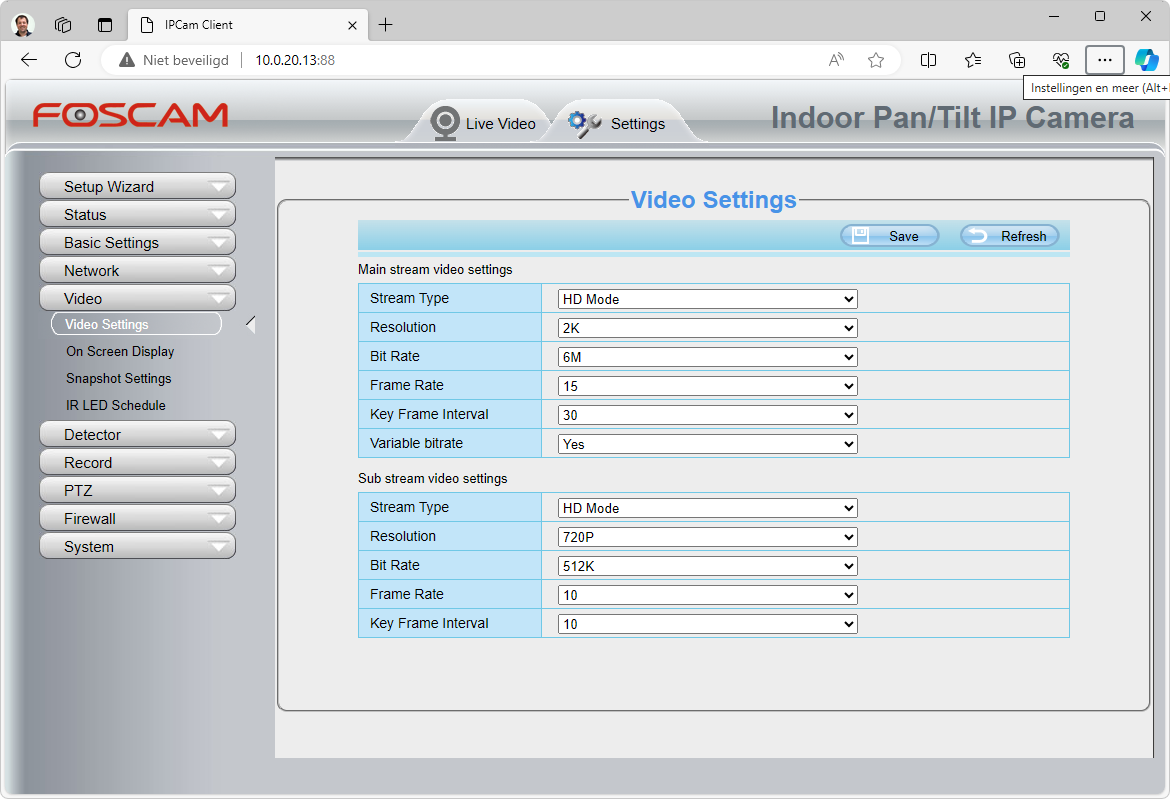Click the Refresh button in Video Settings
This screenshot has width=1170, height=799.
tap(1009, 236)
